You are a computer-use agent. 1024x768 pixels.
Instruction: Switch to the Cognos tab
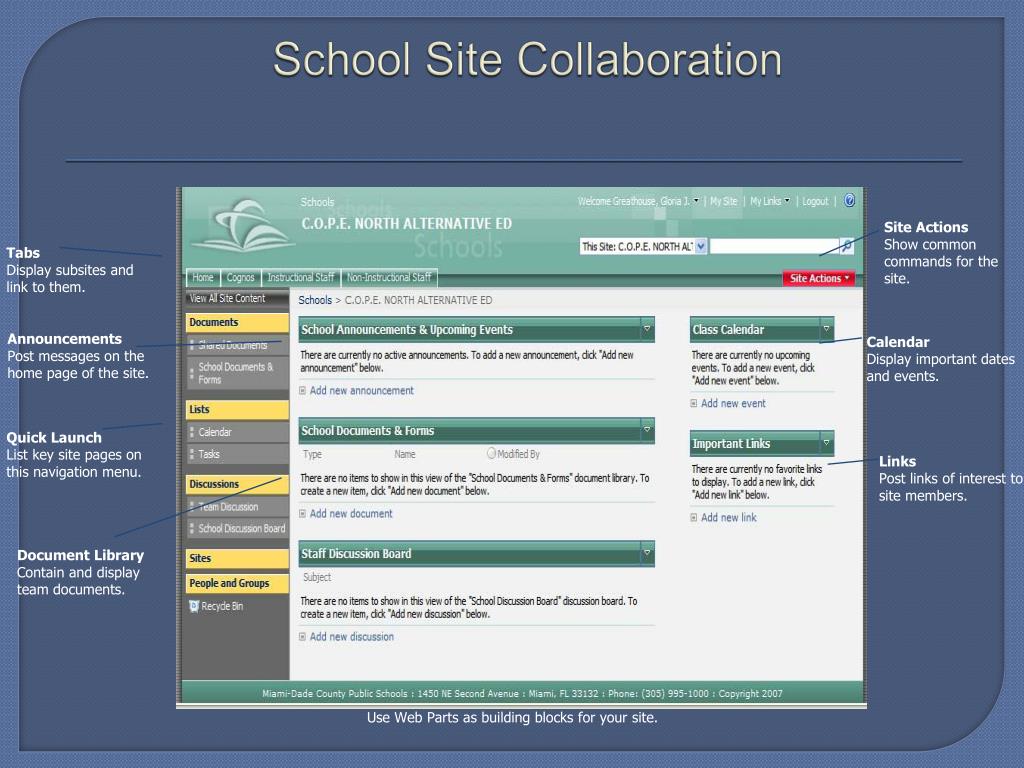[240, 278]
